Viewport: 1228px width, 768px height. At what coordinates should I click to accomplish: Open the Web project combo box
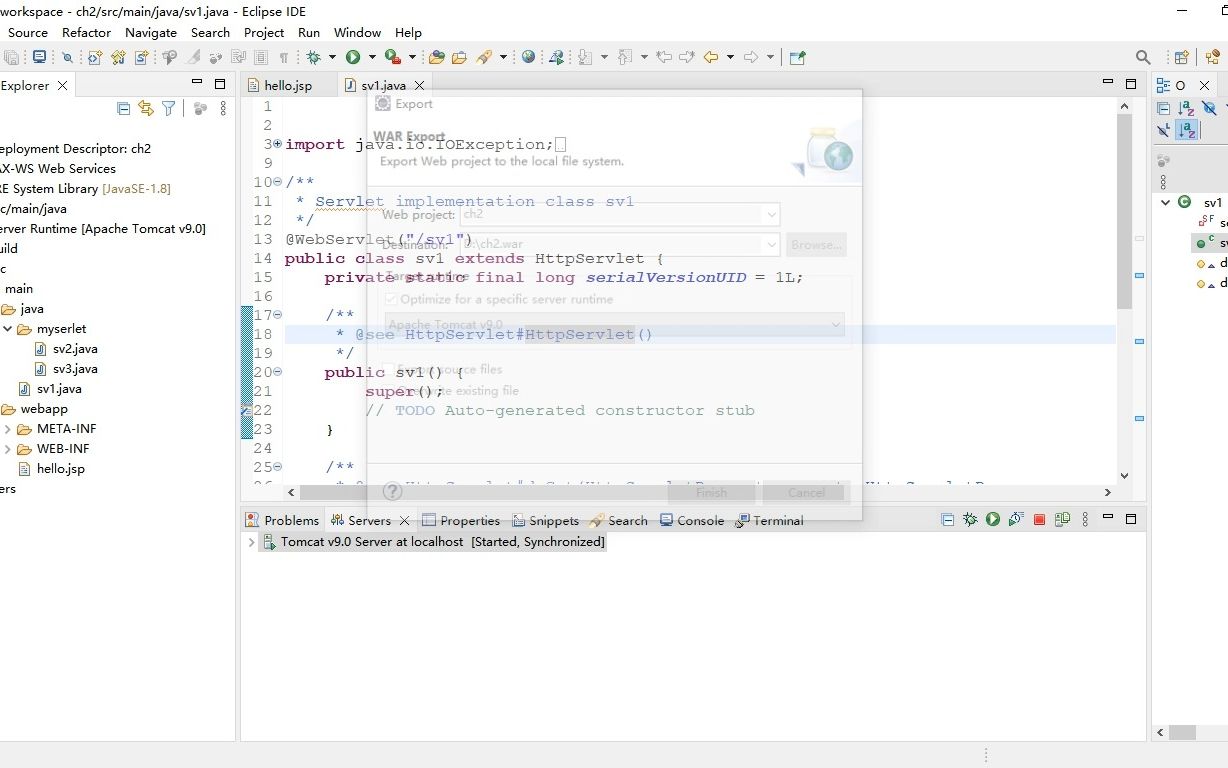point(620,214)
